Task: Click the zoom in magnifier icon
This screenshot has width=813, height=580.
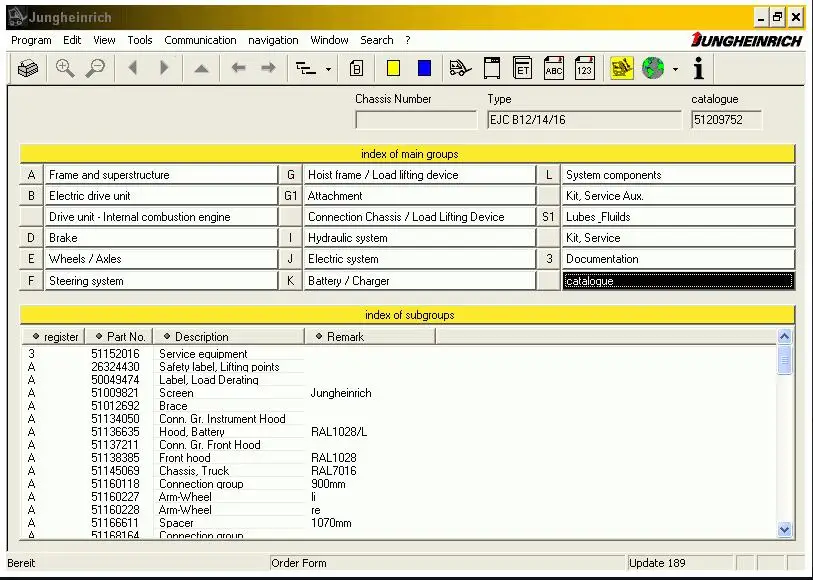Action: [65, 68]
